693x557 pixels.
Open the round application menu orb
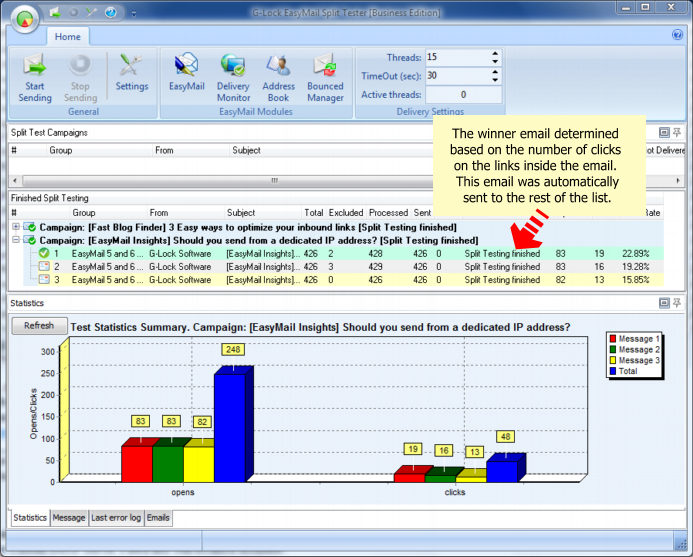[25, 18]
